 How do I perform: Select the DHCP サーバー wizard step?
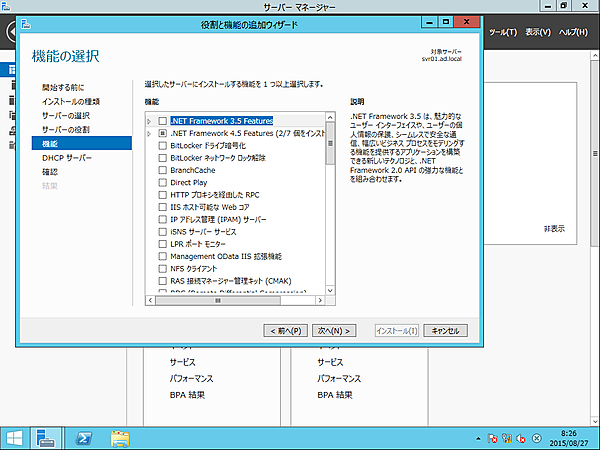pos(67,158)
